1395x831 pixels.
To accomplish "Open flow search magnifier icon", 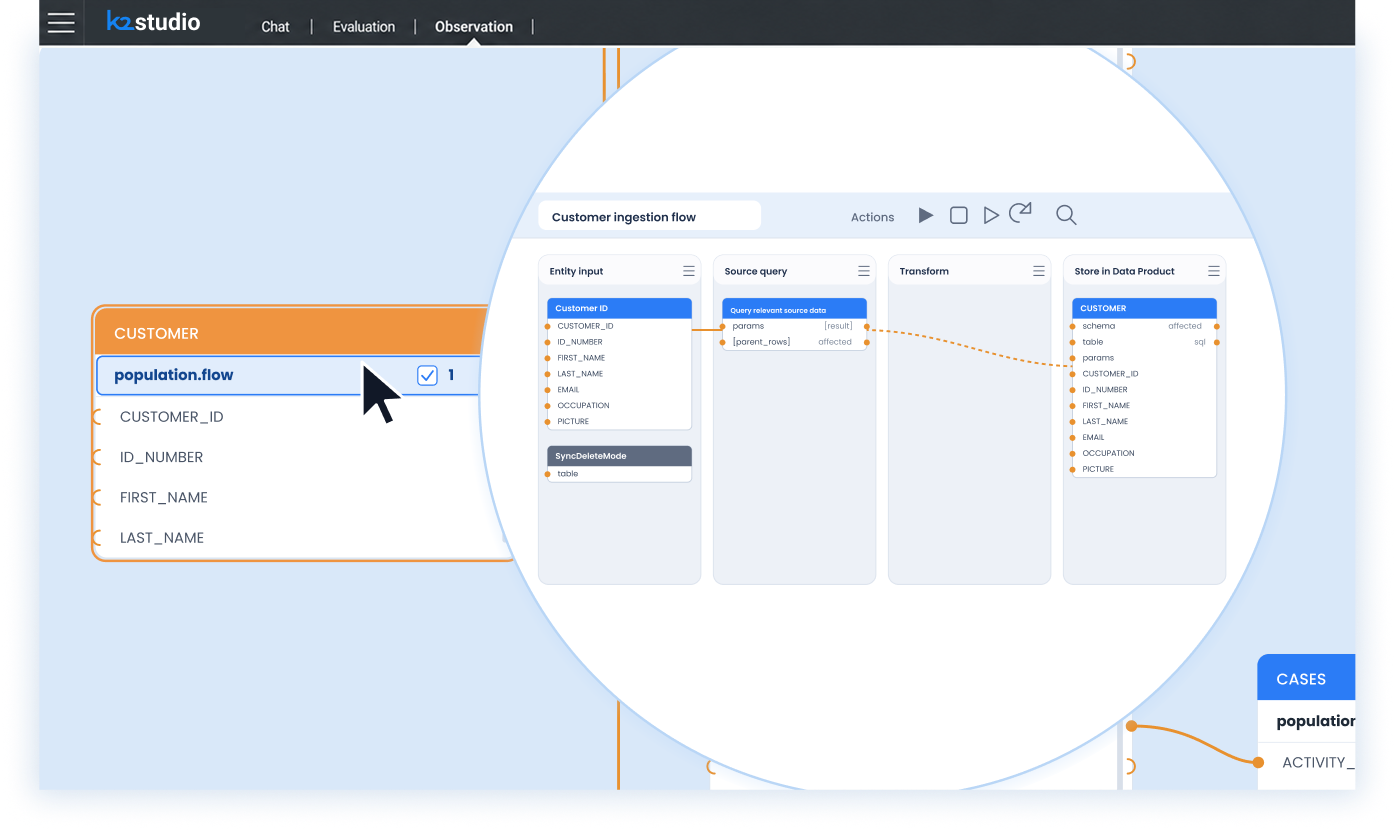I will tap(1066, 215).
